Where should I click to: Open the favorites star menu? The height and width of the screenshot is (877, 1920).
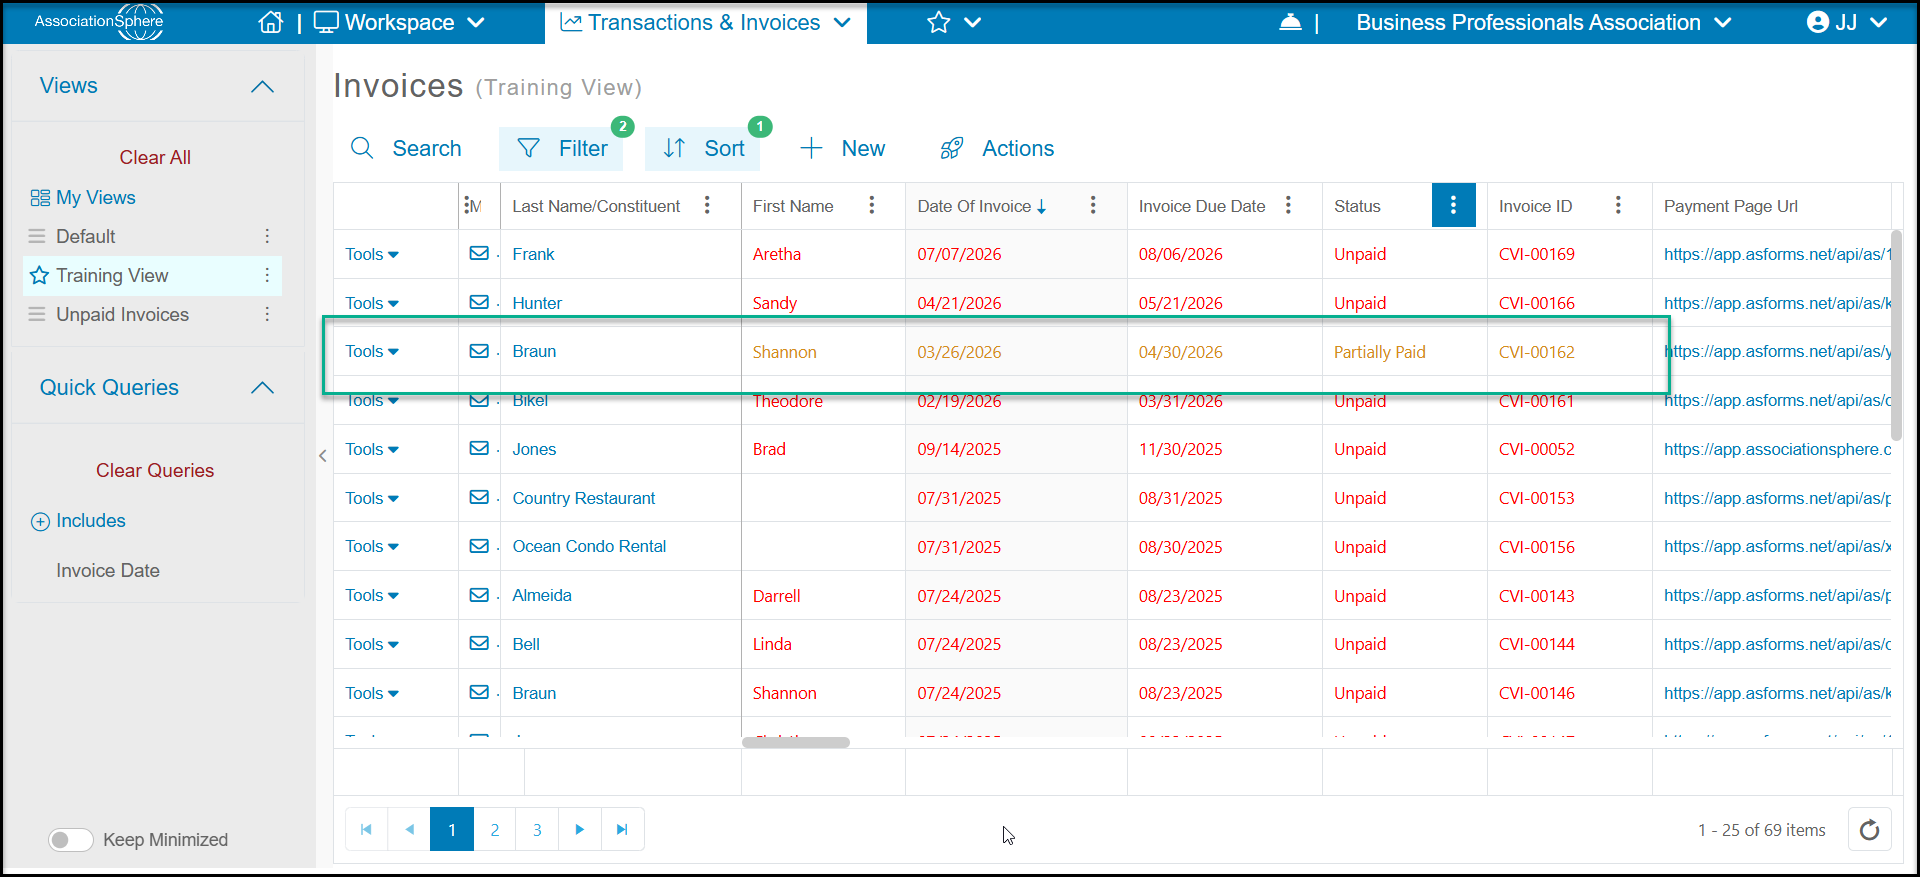[x=954, y=22]
